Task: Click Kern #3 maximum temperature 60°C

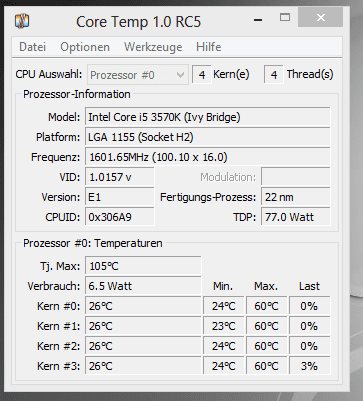Action: point(266,366)
